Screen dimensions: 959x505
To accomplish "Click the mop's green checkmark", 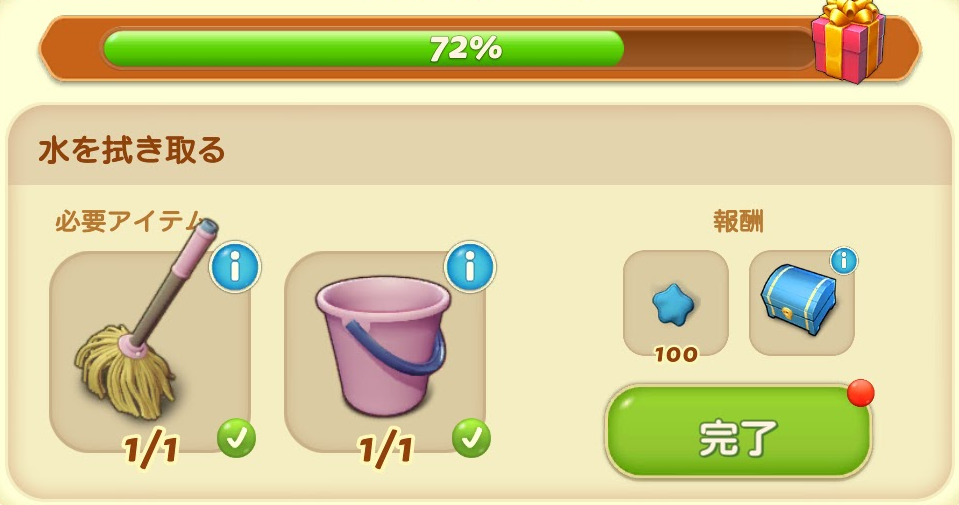I will (236, 438).
